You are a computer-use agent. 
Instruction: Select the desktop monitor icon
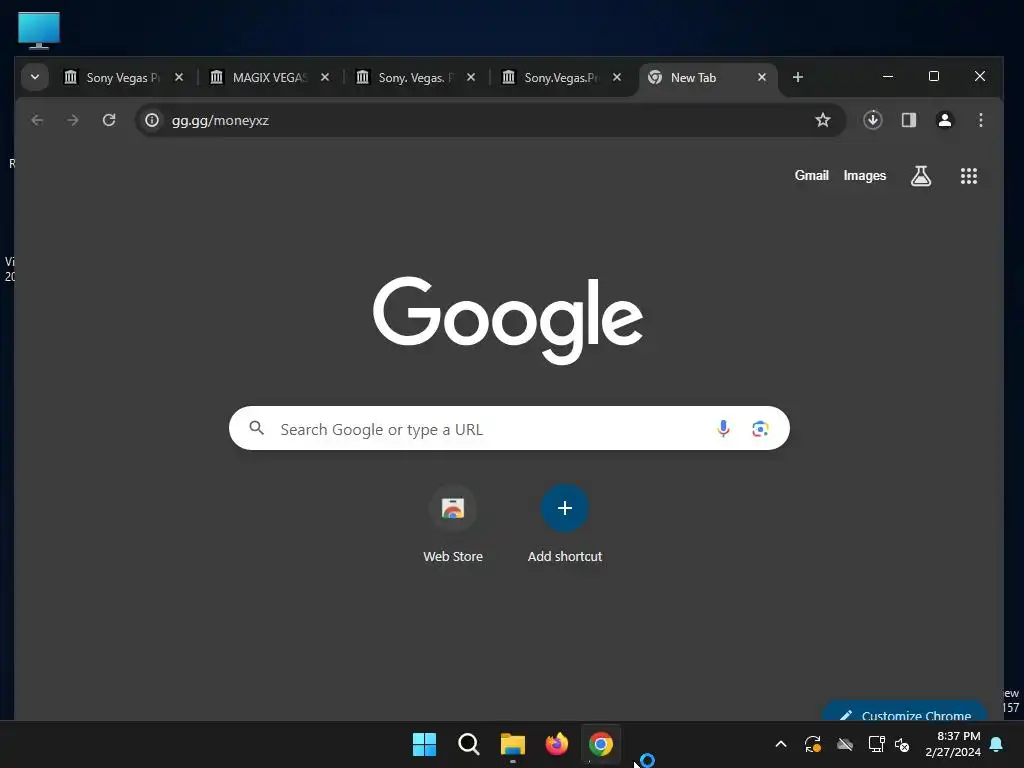[x=39, y=30]
